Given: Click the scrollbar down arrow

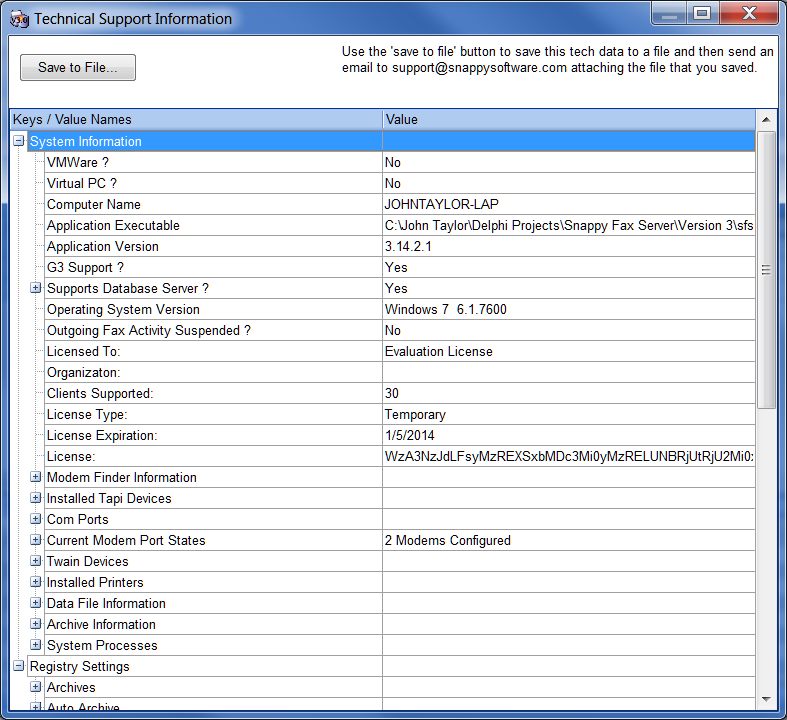Looking at the screenshot, I should [x=767, y=699].
